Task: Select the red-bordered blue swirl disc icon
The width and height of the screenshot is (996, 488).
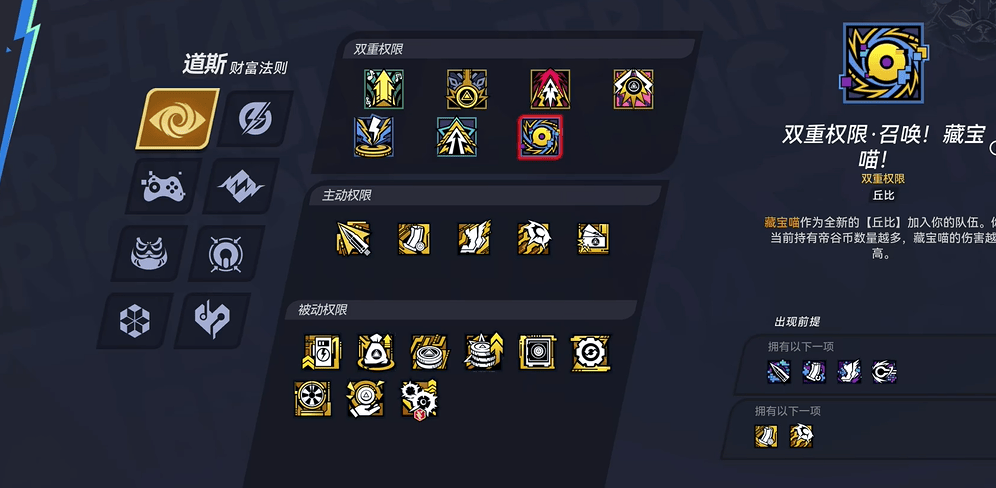Action: (540, 137)
